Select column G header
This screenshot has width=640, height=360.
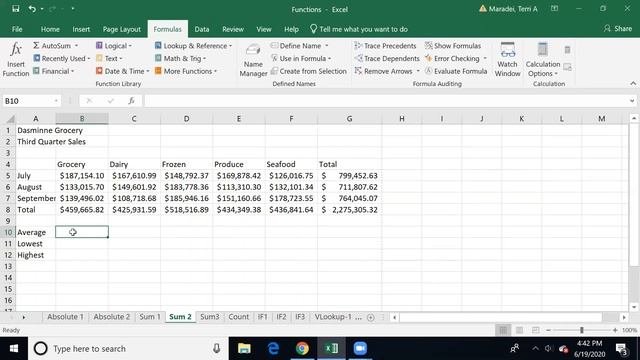[x=349, y=118]
